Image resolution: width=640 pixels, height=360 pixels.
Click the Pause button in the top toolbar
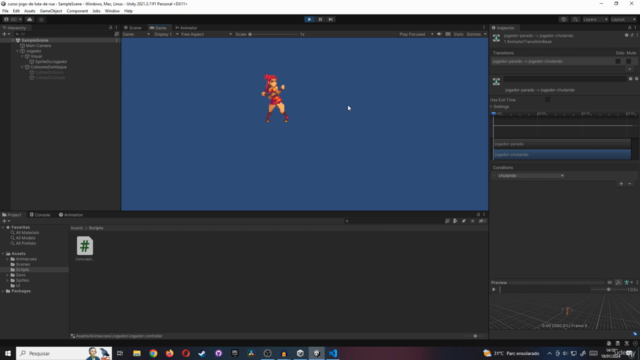click(x=320, y=19)
